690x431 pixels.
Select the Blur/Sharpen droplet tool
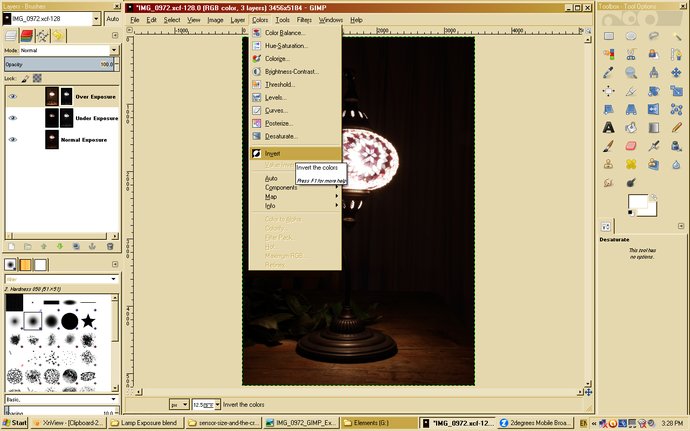[676, 164]
